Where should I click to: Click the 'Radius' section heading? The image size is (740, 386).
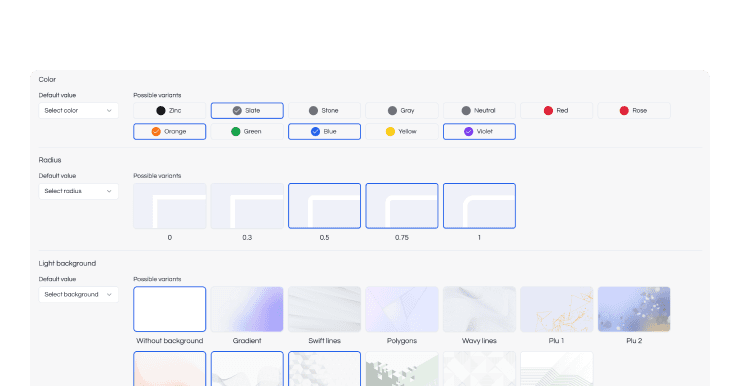click(50, 160)
